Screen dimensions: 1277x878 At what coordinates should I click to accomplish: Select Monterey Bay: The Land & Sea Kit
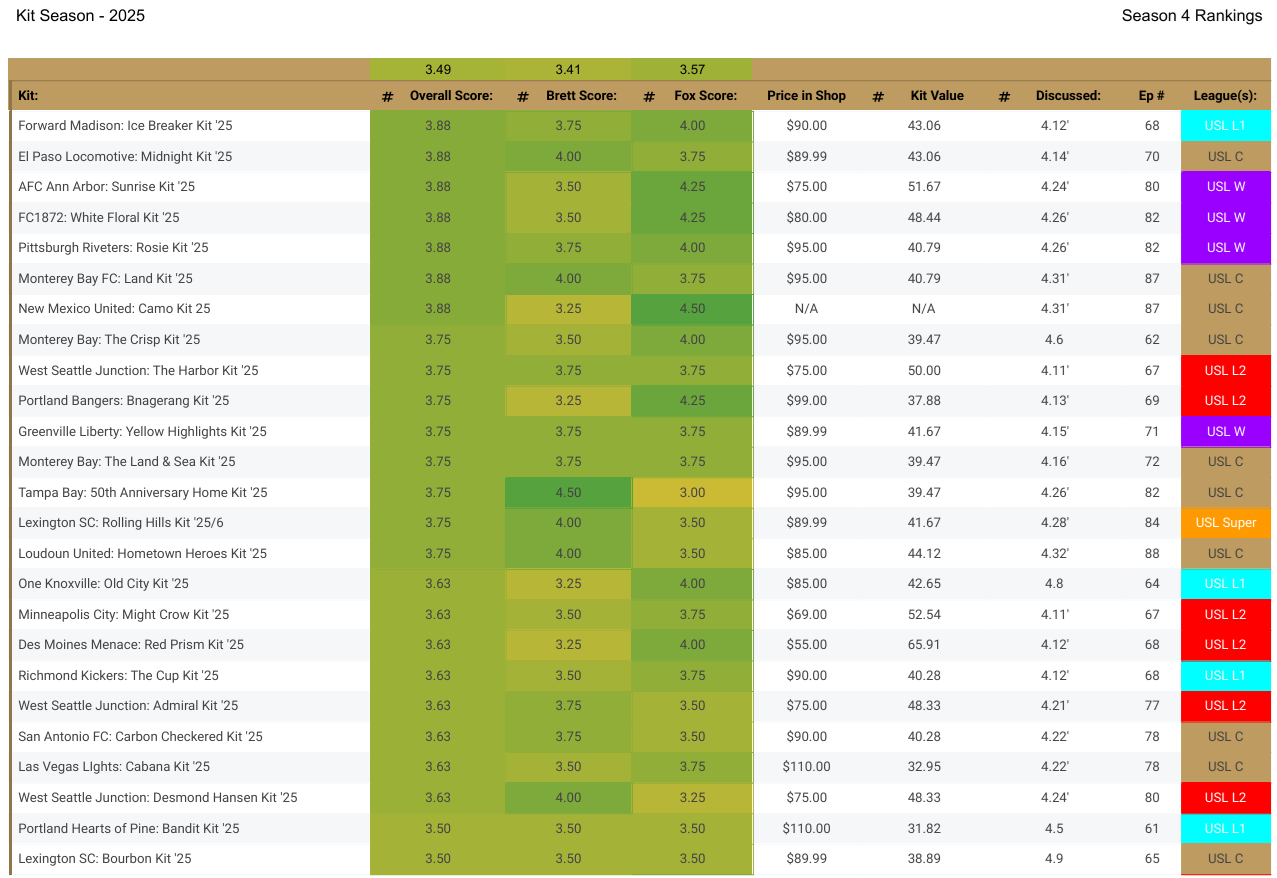click(127, 462)
